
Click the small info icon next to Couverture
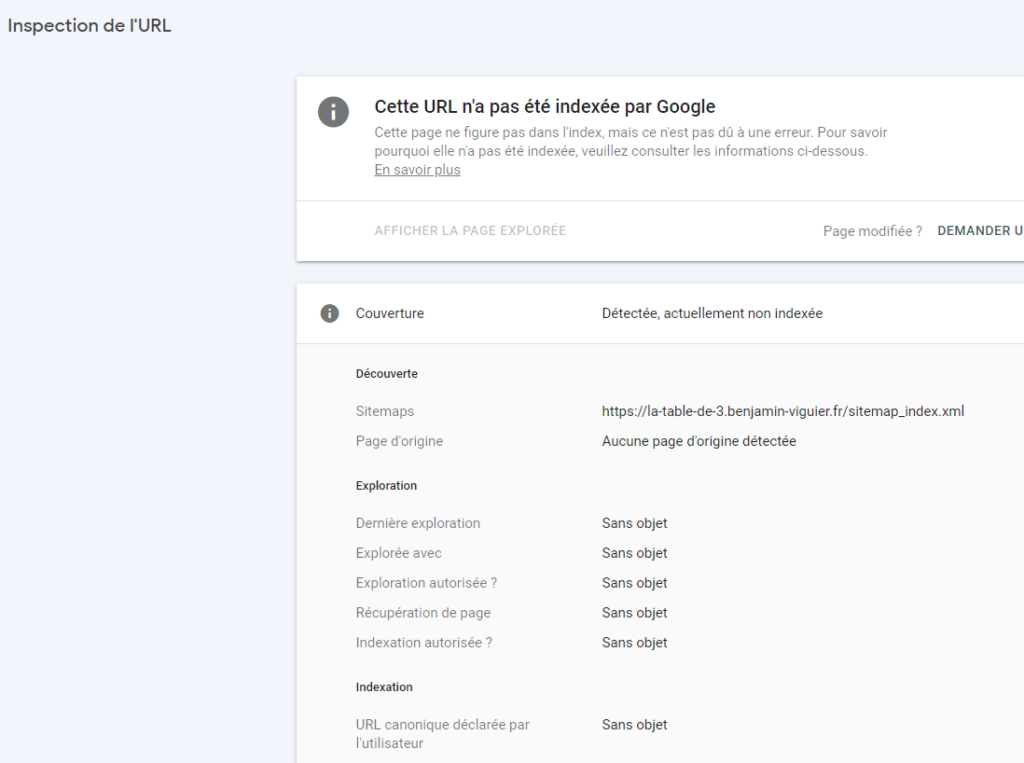point(328,314)
